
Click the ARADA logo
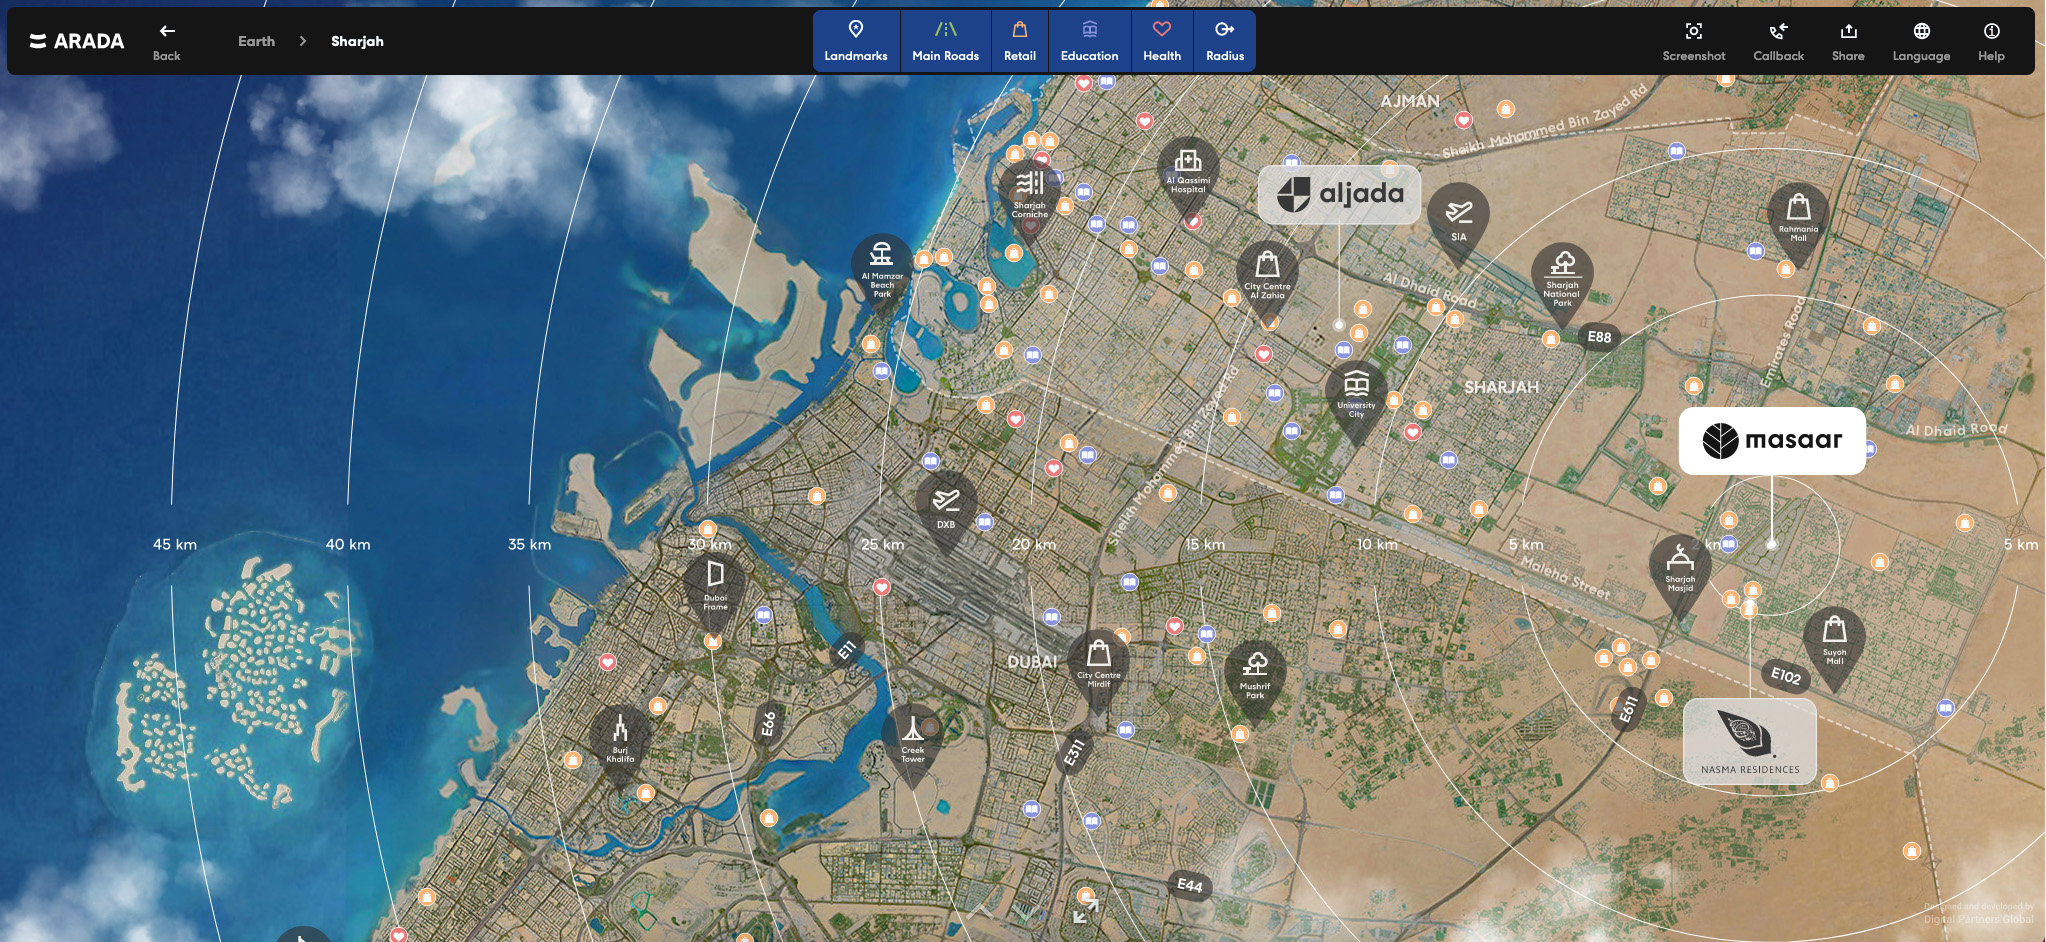77,41
